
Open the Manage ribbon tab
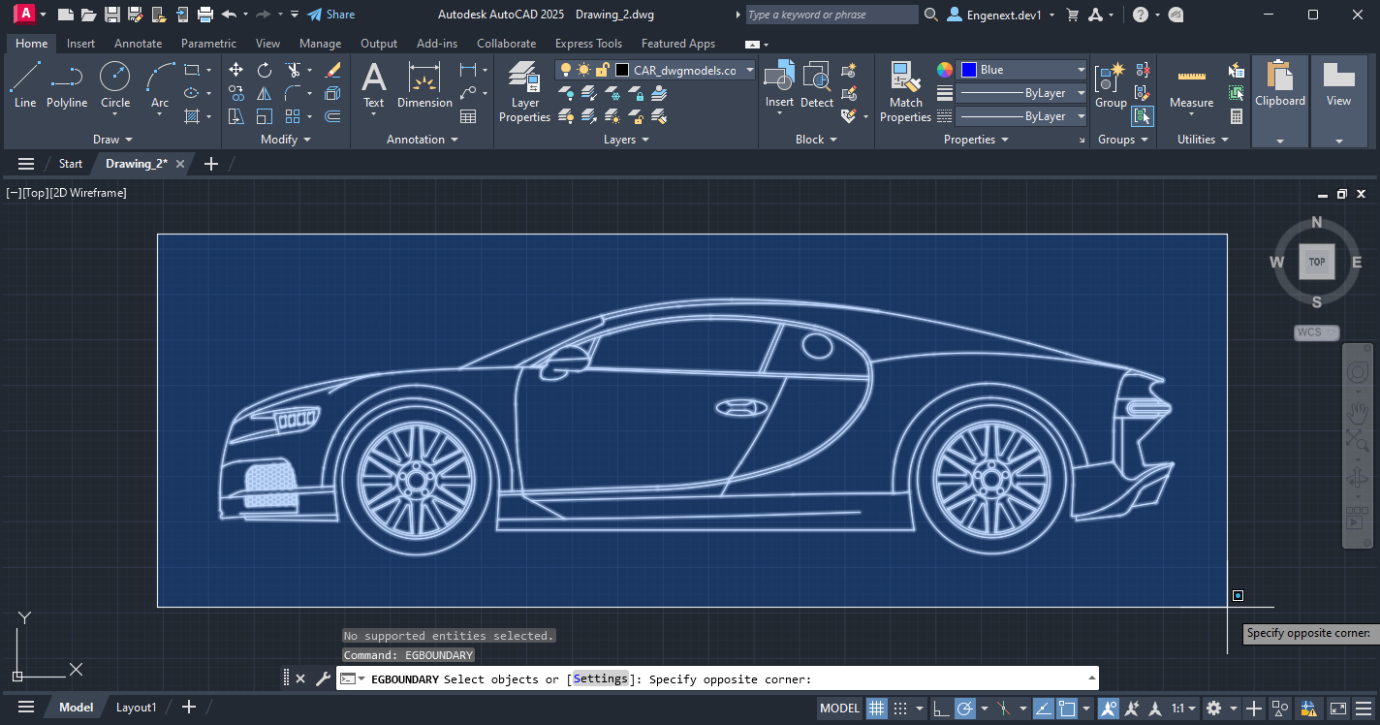point(320,44)
